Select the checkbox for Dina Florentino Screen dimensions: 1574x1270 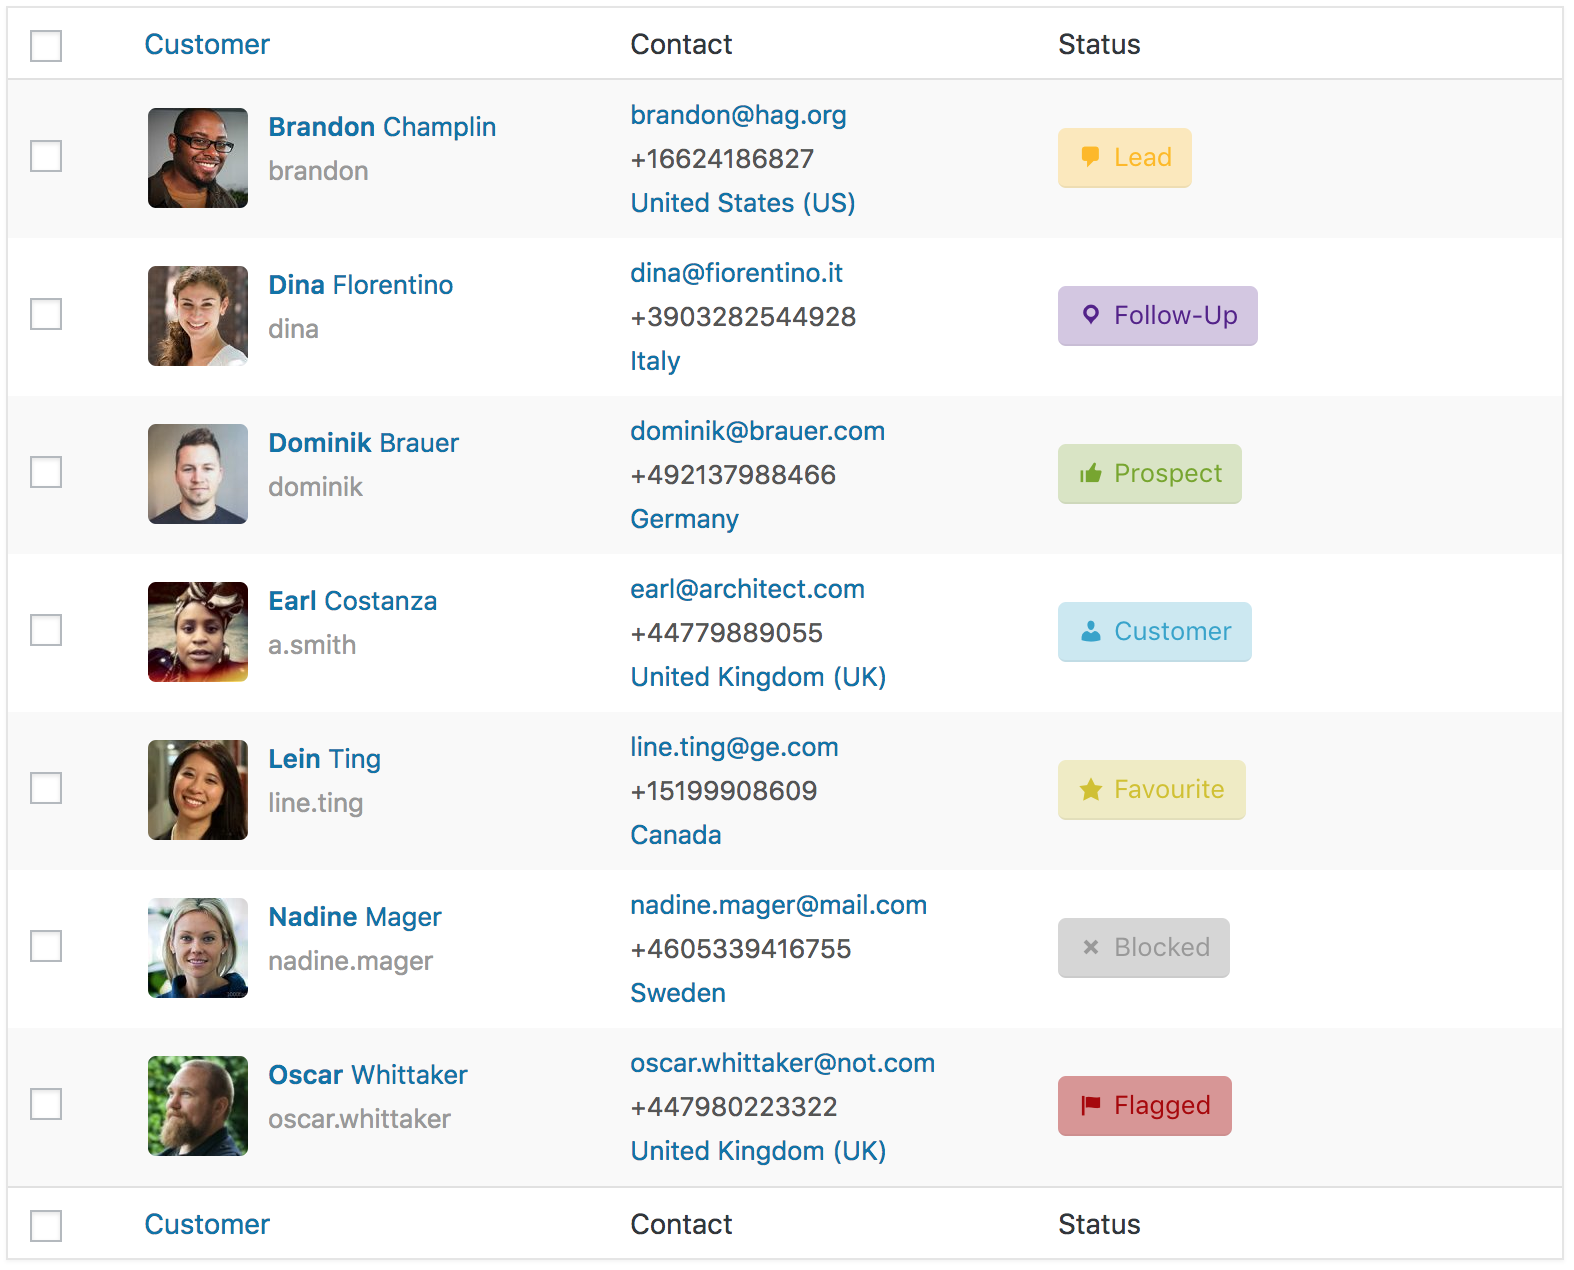coord(46,314)
